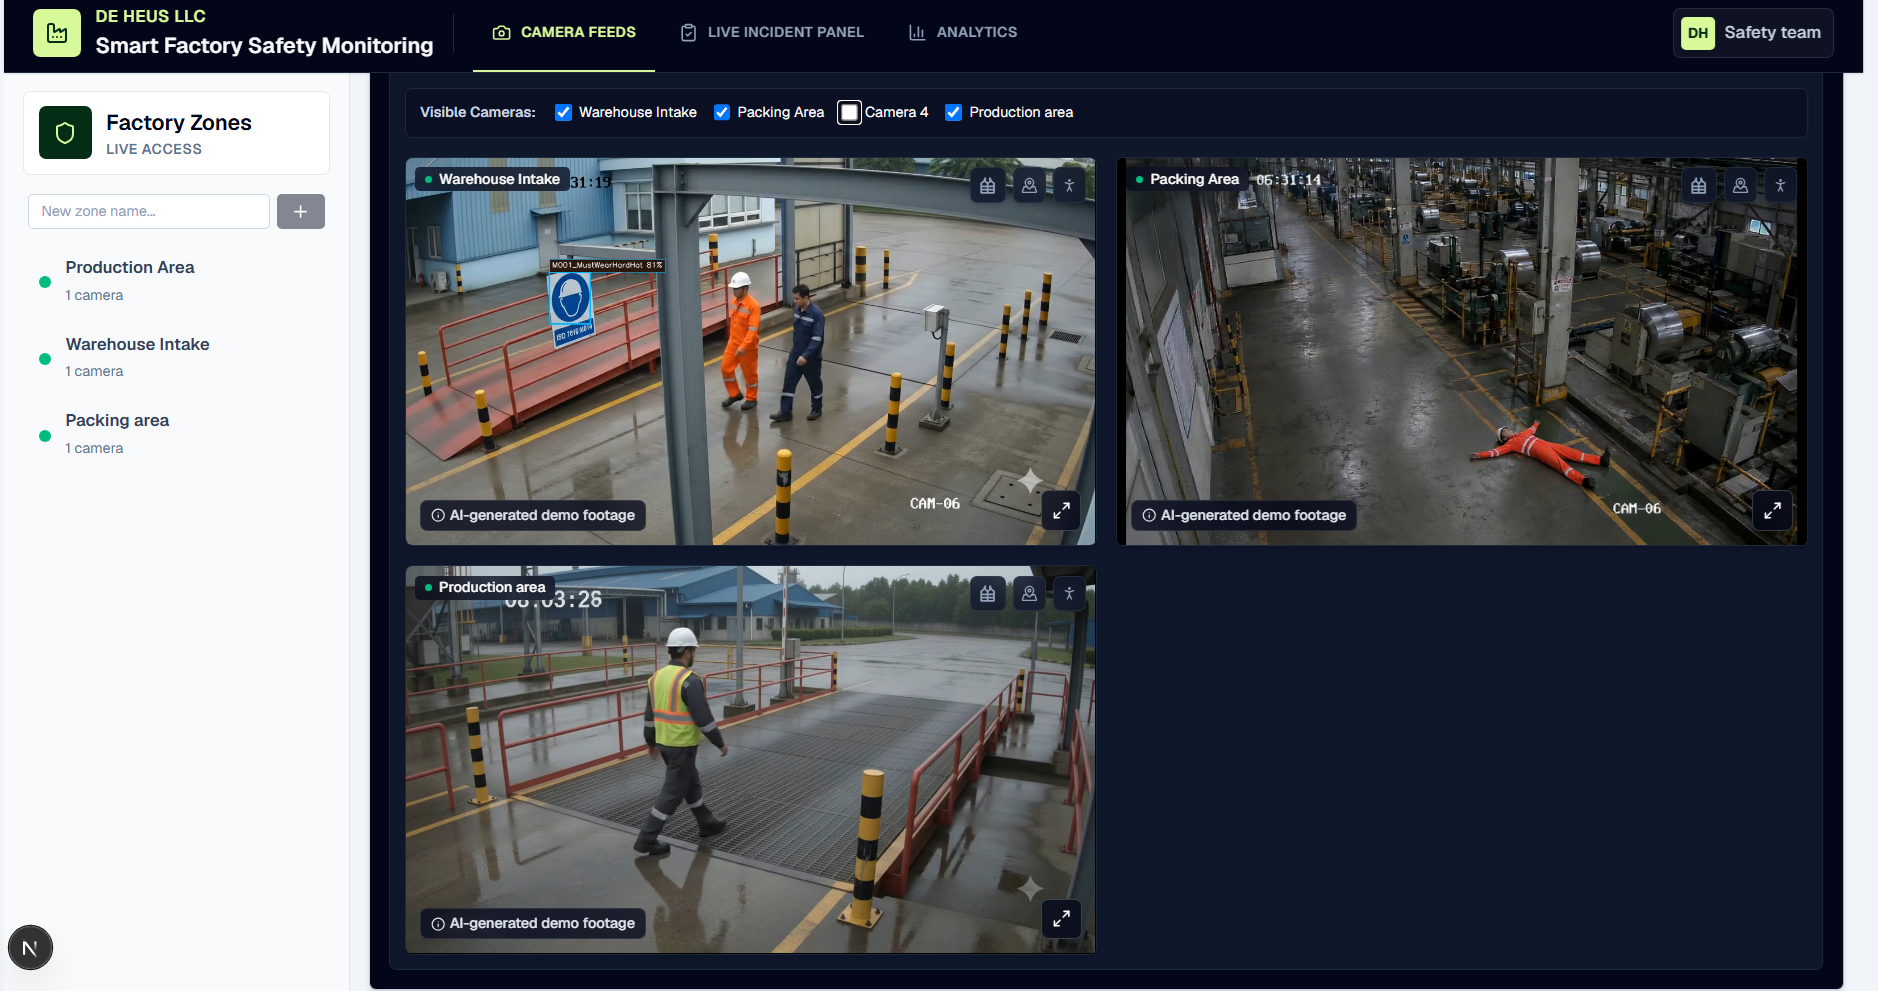Click the safety vest icon on Production area feed
The image size is (1878, 991).
(988, 594)
